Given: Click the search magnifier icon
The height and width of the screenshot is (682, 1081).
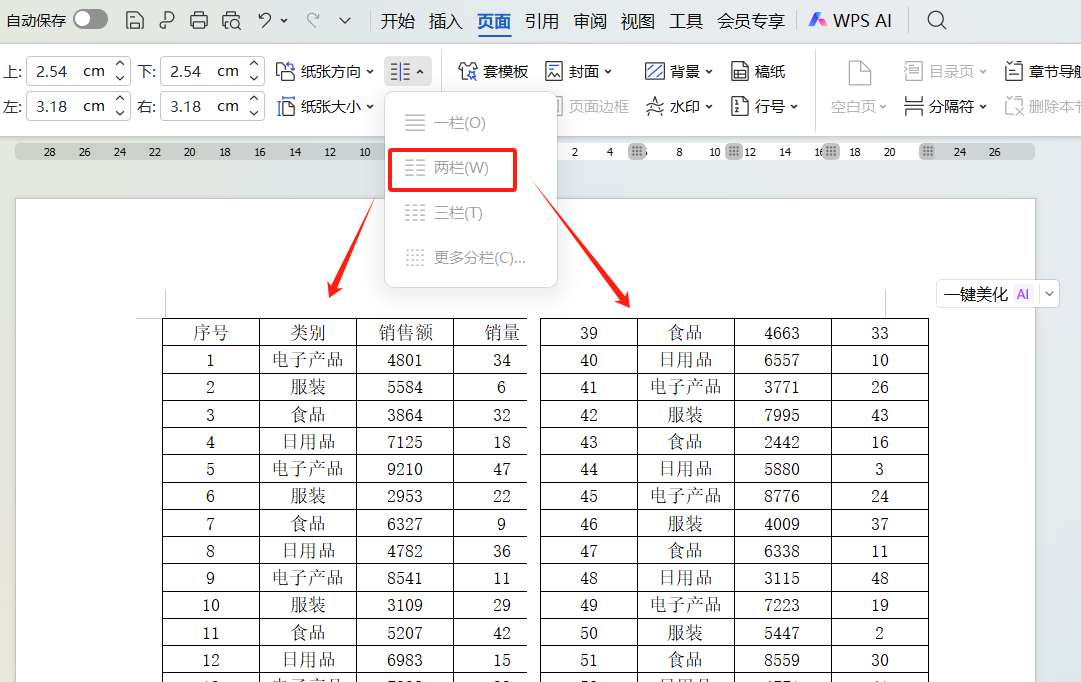Looking at the screenshot, I should click(935, 19).
